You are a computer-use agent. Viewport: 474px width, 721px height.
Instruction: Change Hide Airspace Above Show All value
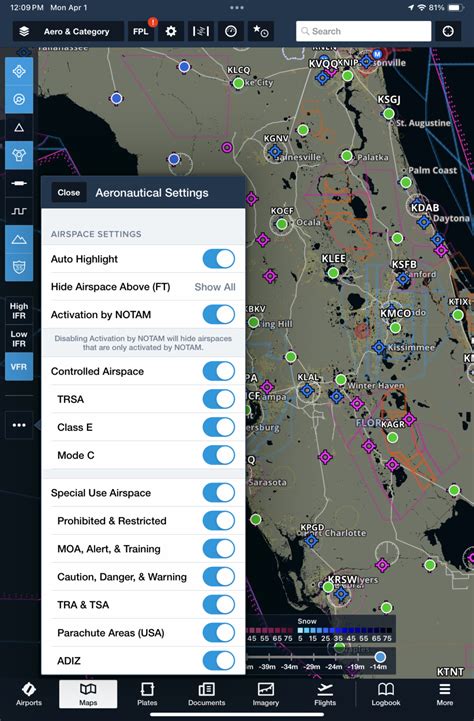point(215,287)
